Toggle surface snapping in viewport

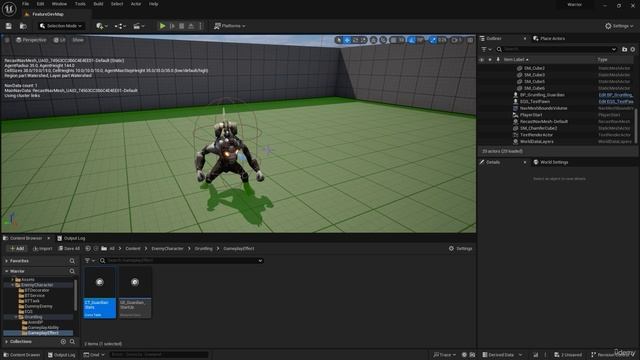[383, 40]
